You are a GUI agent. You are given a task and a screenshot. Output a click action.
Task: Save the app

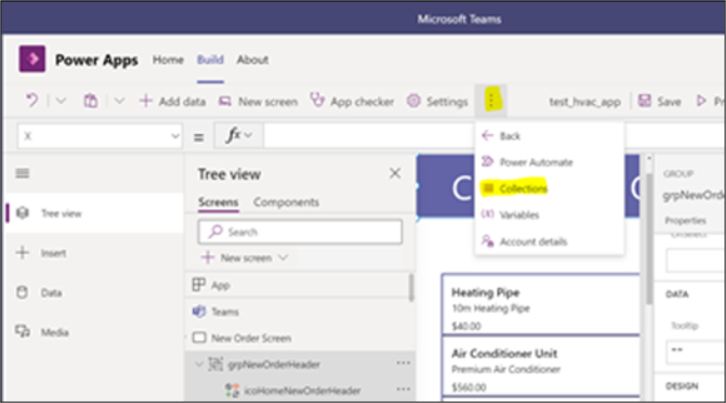[660, 101]
